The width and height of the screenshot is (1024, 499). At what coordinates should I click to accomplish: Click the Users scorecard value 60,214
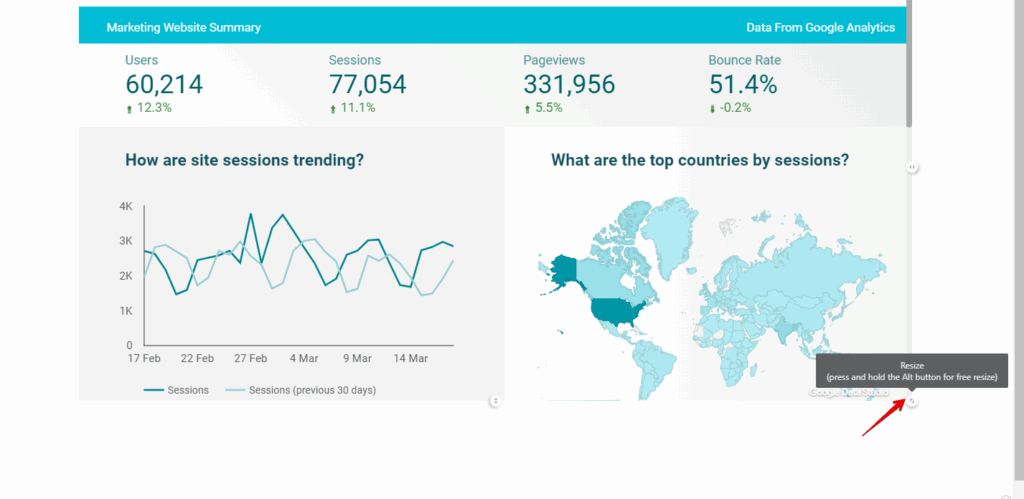[x=164, y=85]
